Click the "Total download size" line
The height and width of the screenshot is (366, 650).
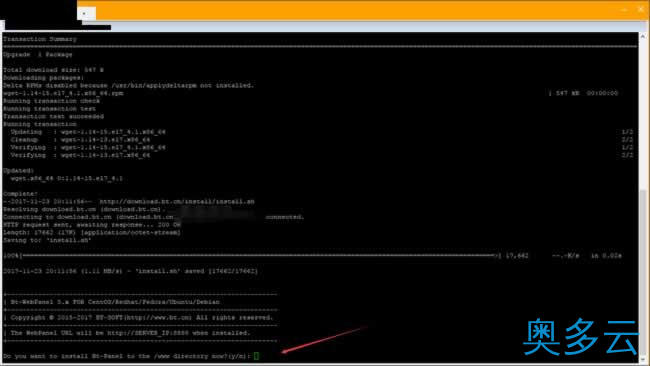[53, 70]
